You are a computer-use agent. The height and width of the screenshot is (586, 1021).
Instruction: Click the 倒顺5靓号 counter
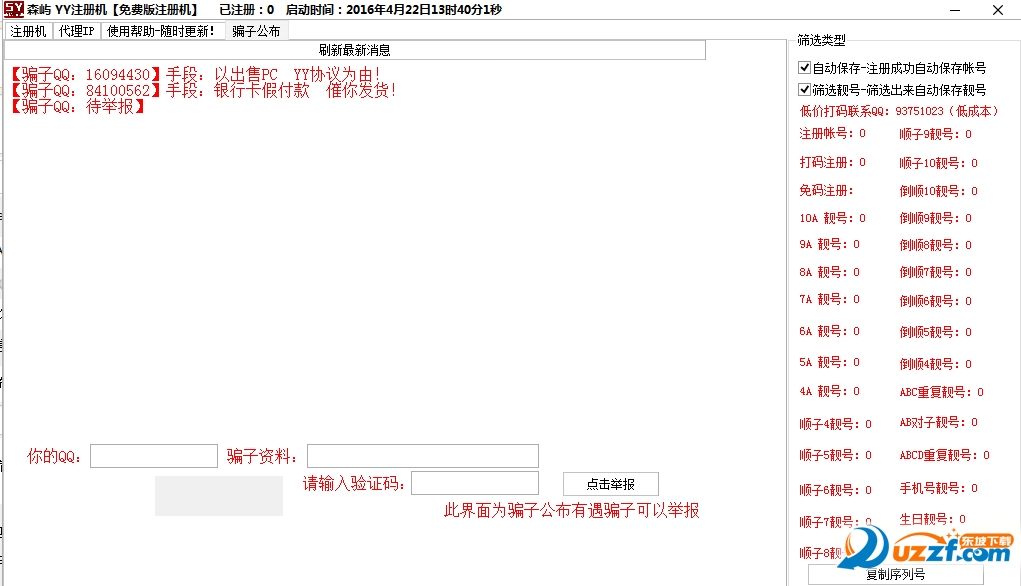(935, 332)
